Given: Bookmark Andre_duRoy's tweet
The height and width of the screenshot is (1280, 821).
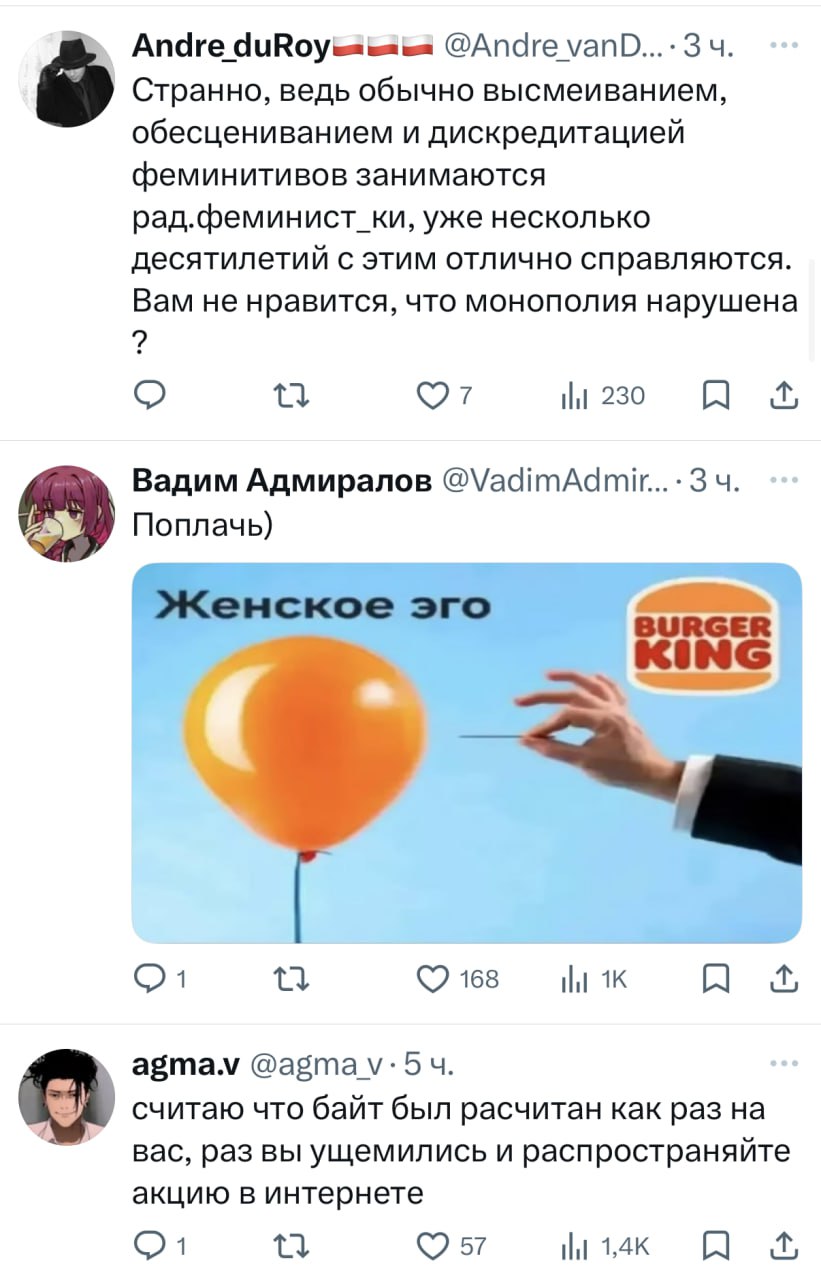Looking at the screenshot, I should point(714,398).
